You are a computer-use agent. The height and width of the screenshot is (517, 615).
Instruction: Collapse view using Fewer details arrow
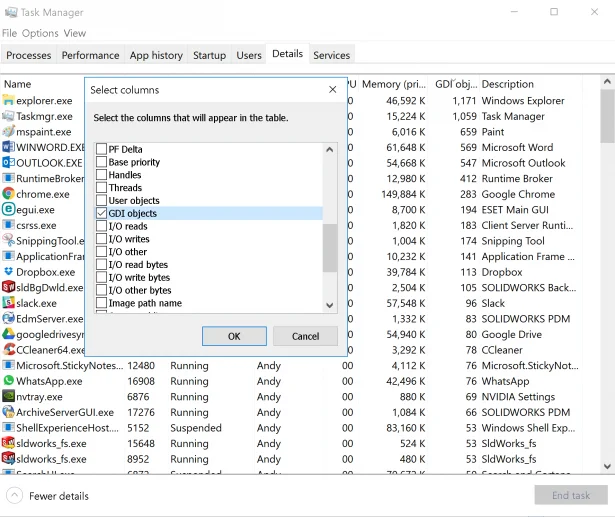pos(14,496)
